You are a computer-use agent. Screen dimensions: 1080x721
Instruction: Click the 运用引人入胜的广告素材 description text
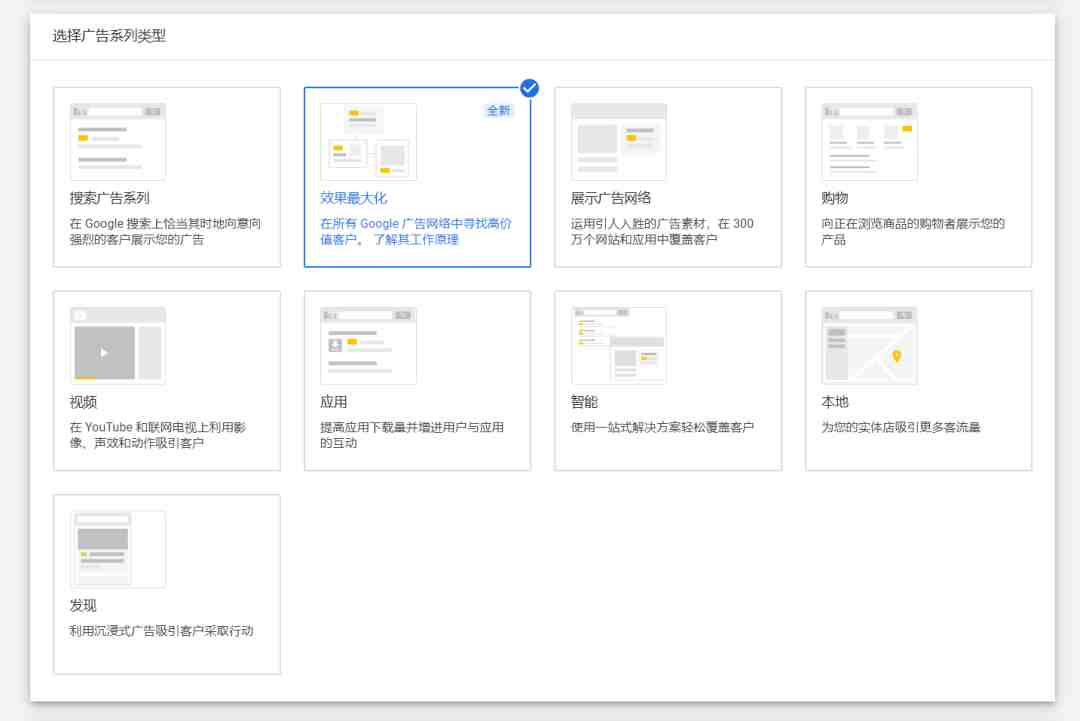662,231
